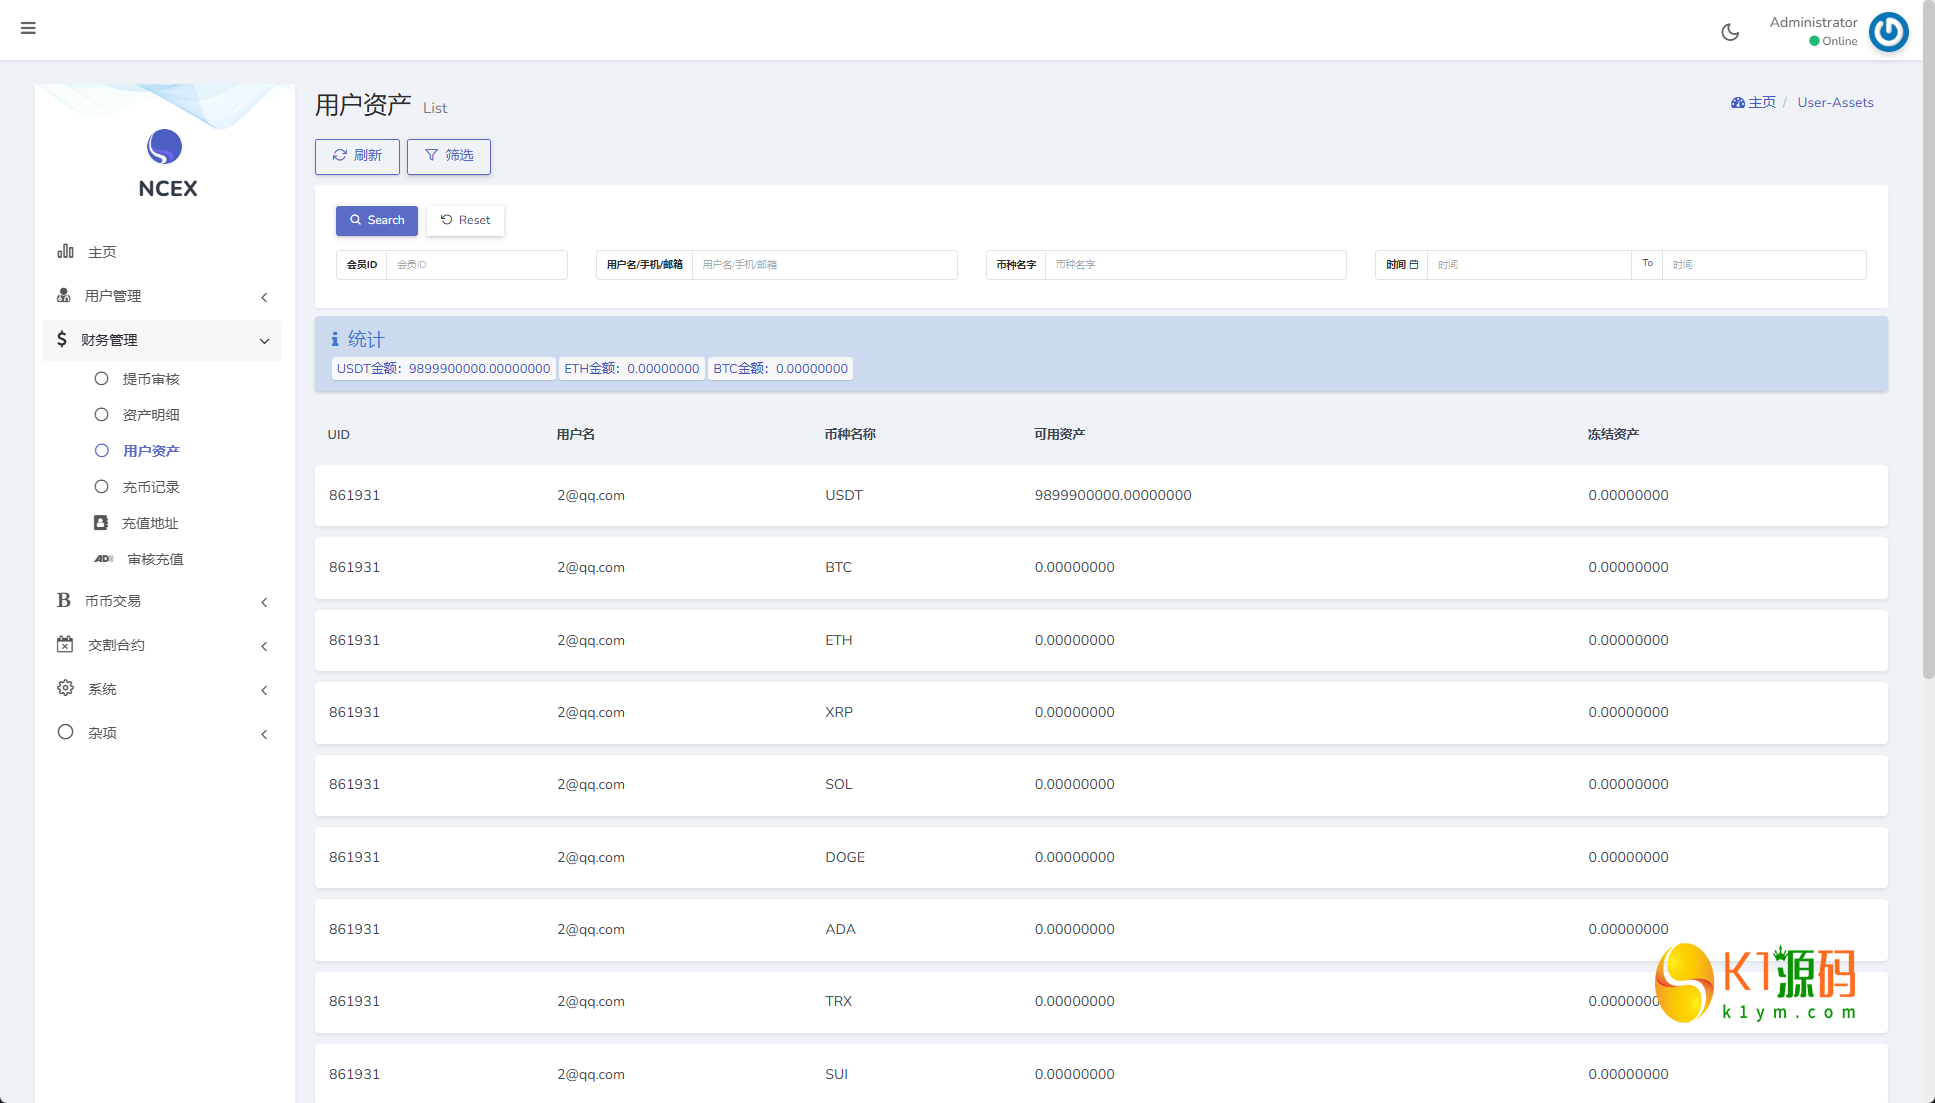Viewport: 1935px width, 1103px height.
Task: Click the circle icon beside 充币记录
Action: pyautogui.click(x=101, y=486)
